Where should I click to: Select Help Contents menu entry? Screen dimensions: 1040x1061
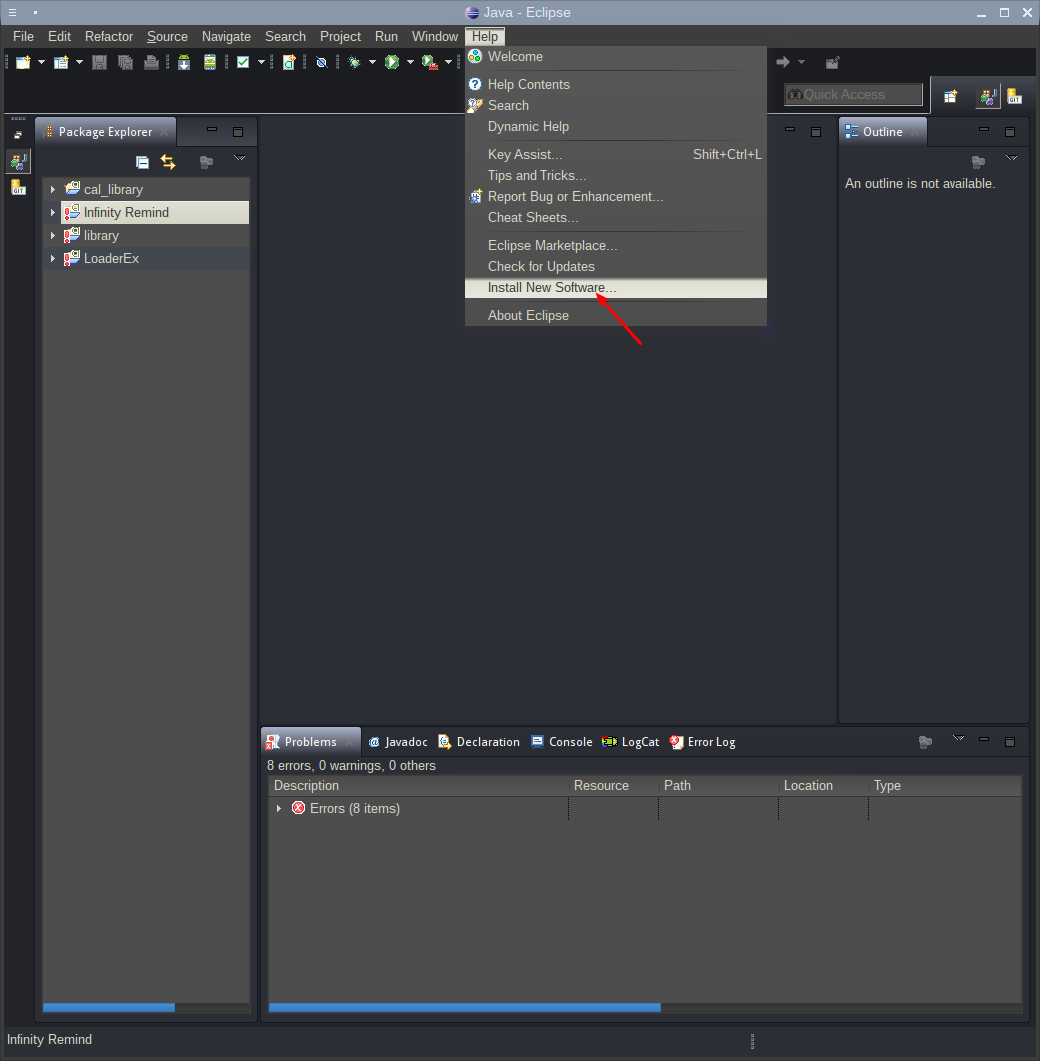616,85
